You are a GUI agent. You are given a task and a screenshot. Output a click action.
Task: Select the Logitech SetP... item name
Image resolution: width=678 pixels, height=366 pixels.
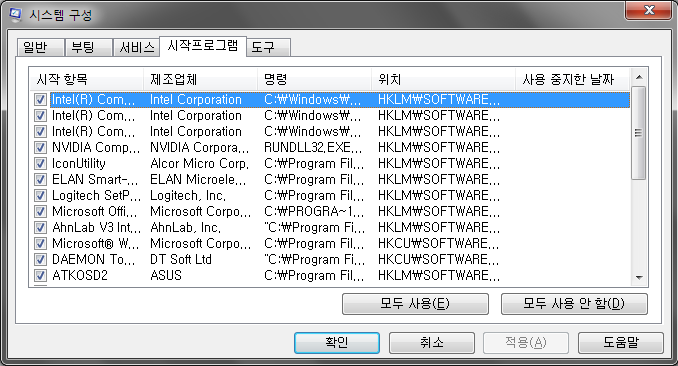(96, 196)
